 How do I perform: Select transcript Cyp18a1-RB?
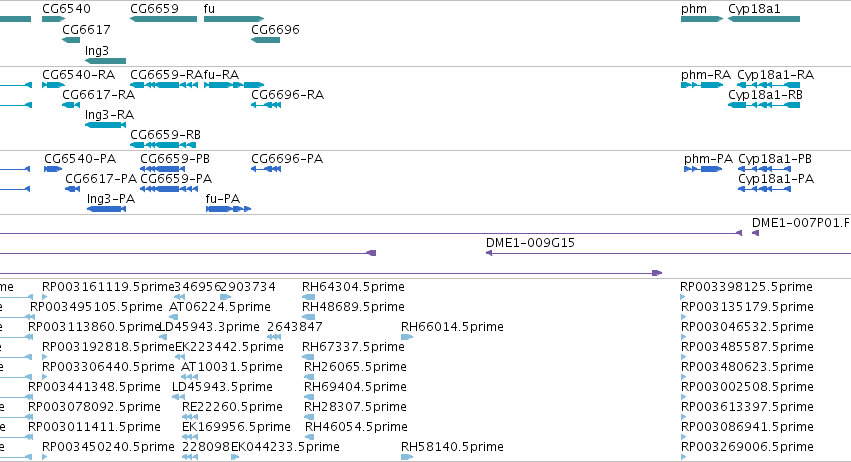tap(765, 95)
